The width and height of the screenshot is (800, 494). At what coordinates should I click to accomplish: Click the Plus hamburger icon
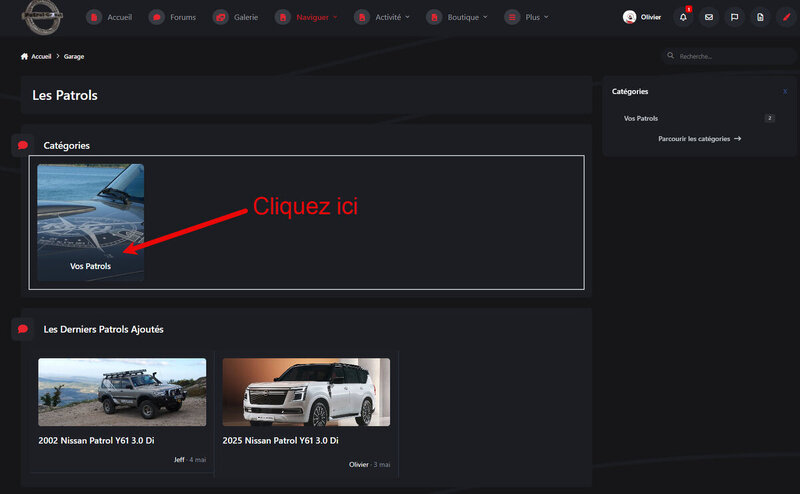512,17
